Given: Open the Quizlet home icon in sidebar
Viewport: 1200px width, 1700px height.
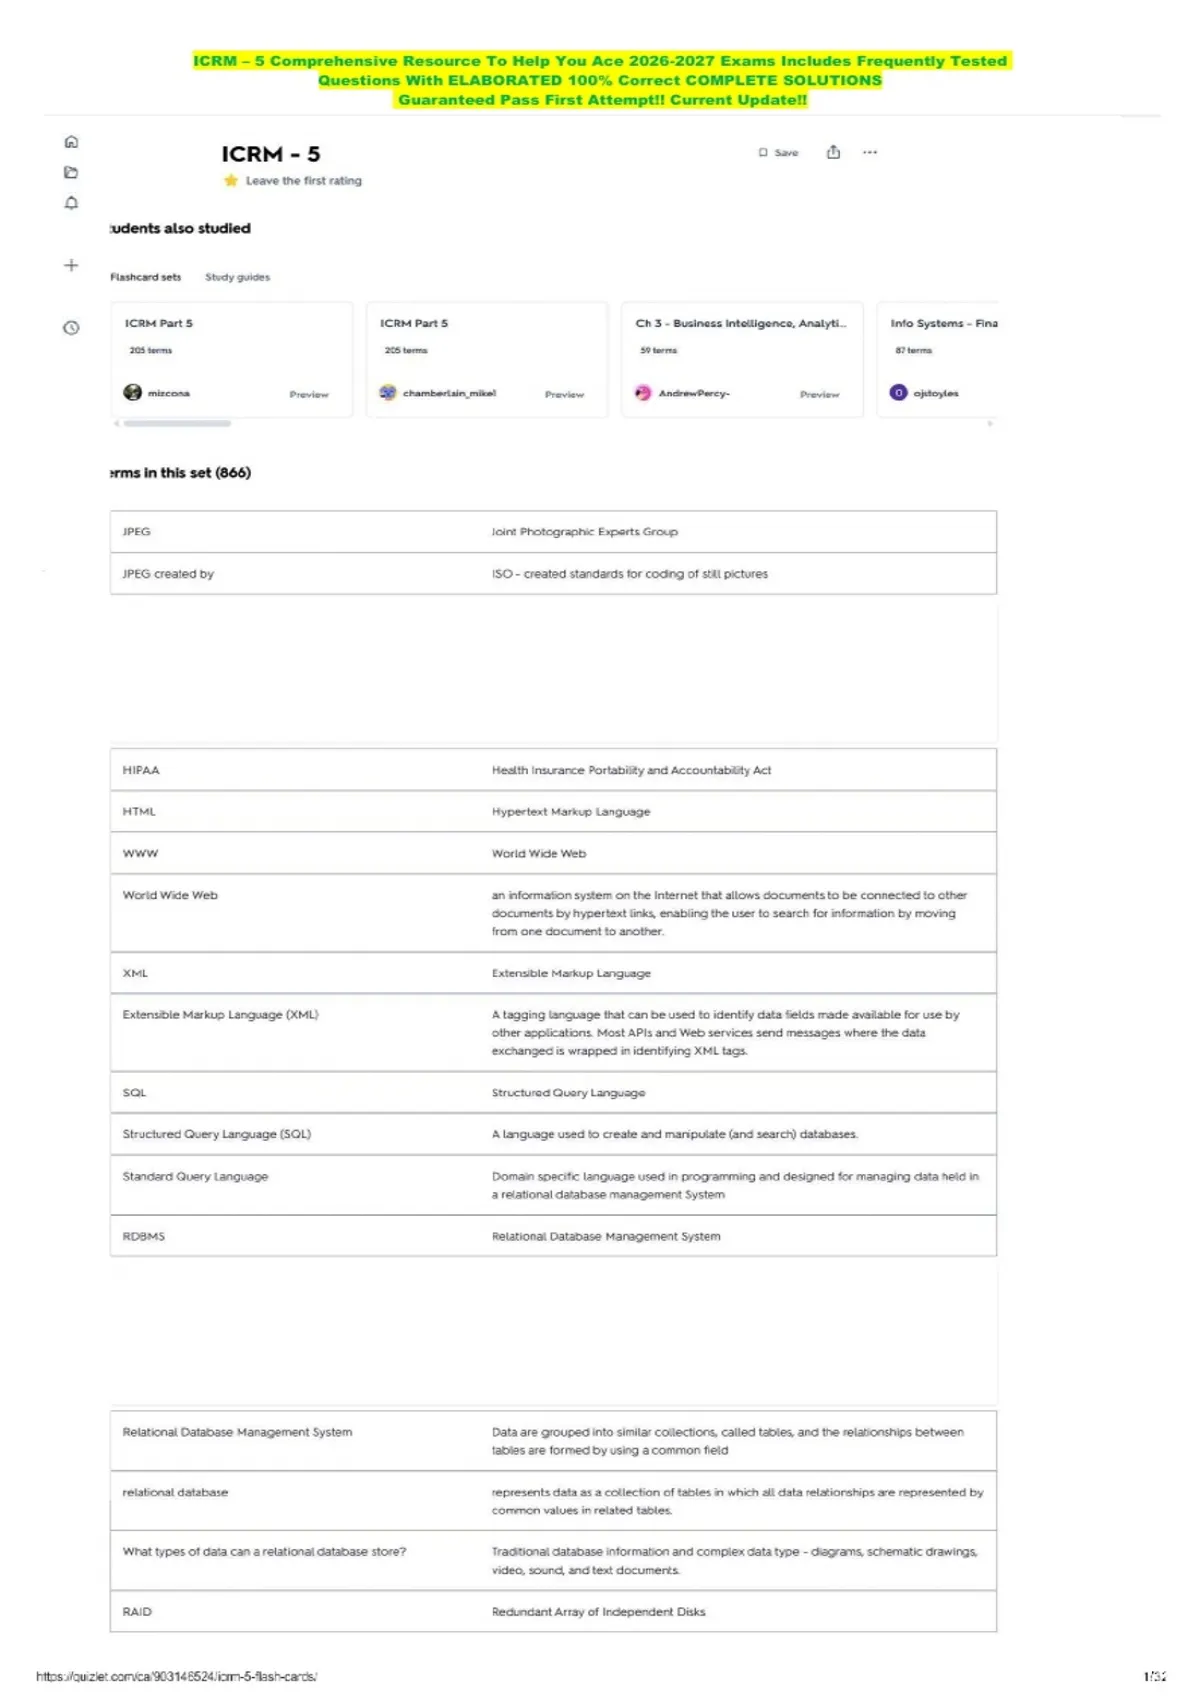Looking at the screenshot, I should (x=71, y=142).
